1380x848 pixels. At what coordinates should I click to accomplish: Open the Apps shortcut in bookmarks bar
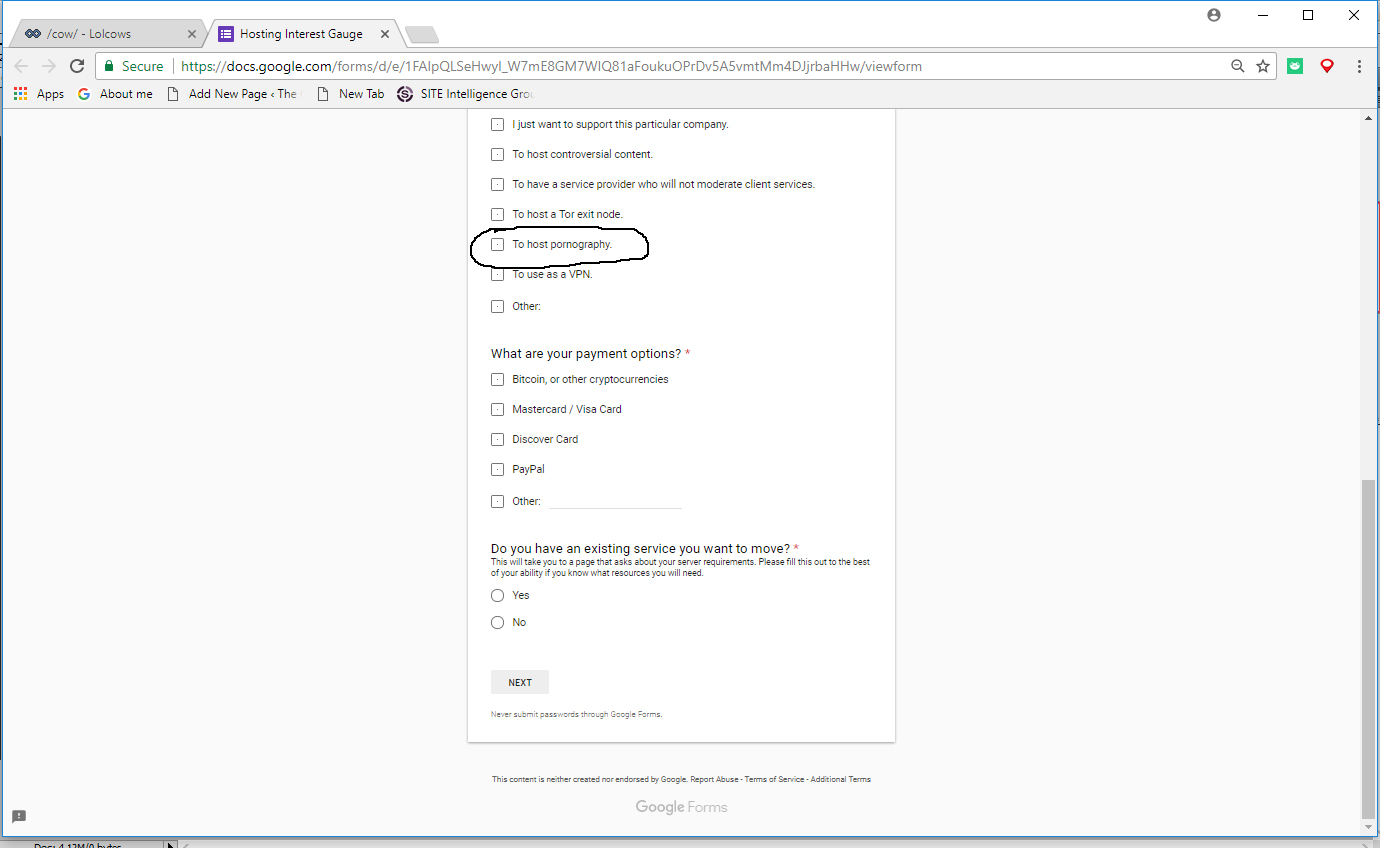click(x=39, y=94)
